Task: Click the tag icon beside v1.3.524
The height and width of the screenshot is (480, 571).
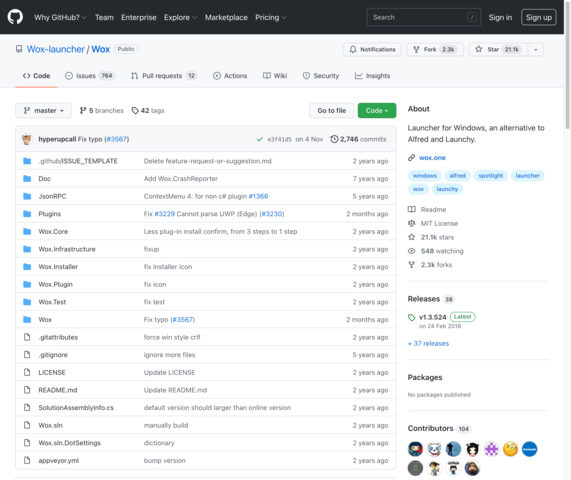Action: tap(411, 317)
